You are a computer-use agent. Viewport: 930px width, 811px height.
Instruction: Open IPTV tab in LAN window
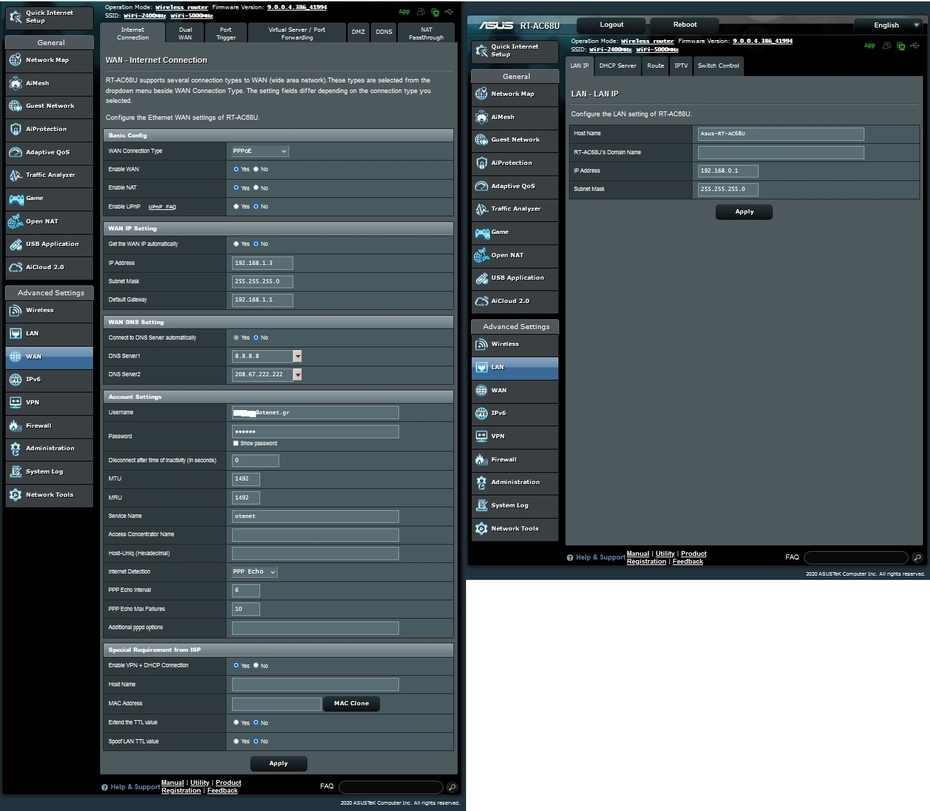pos(681,66)
